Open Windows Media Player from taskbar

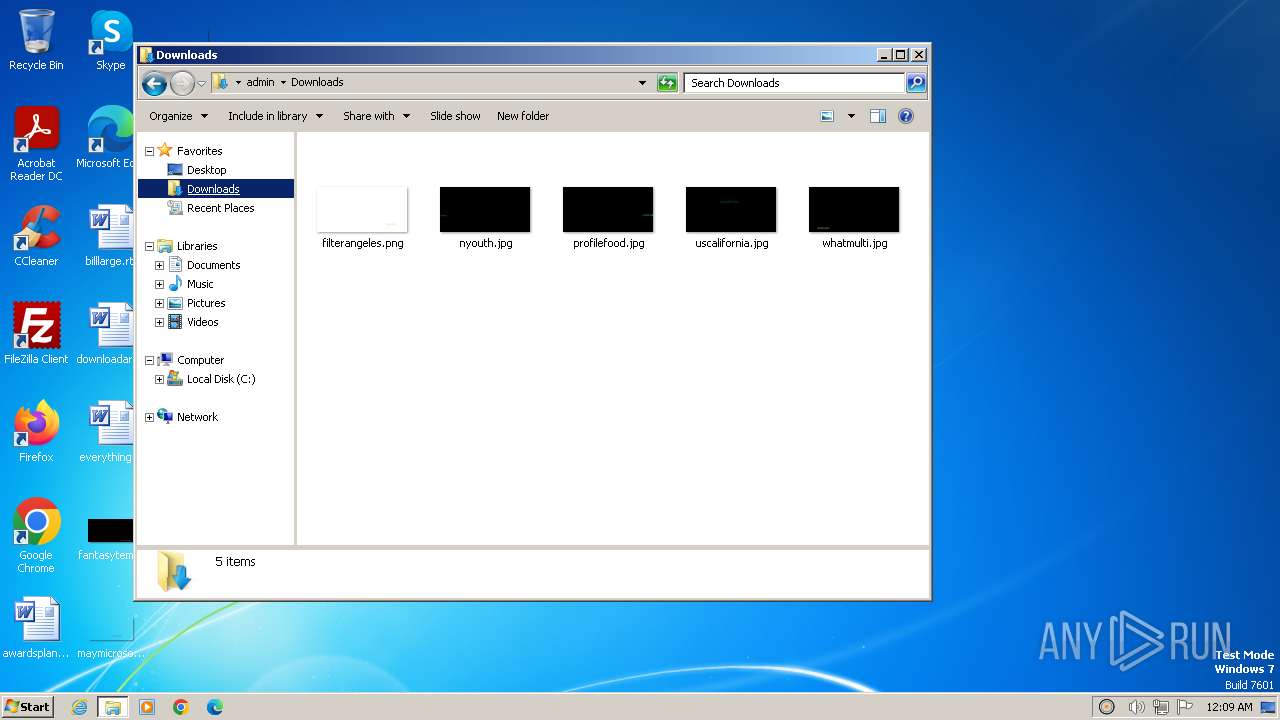(x=147, y=707)
